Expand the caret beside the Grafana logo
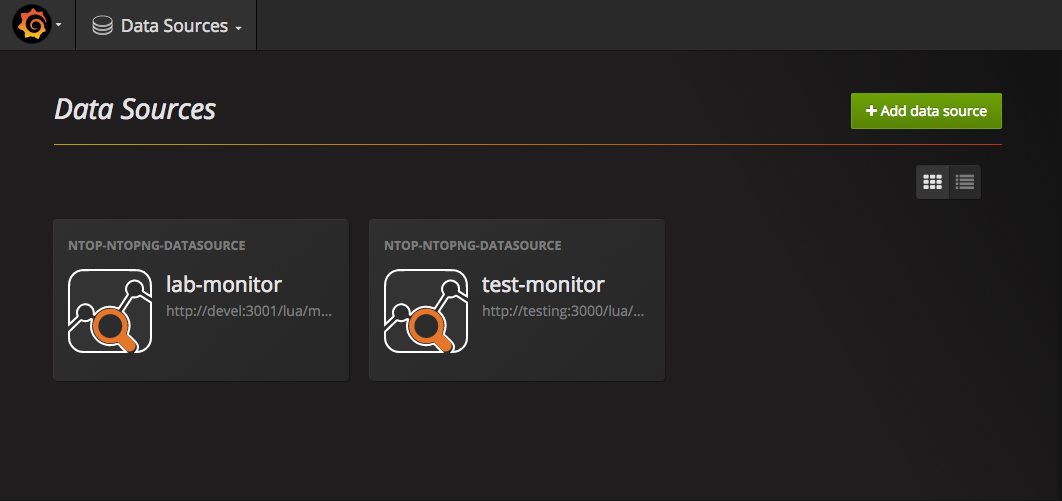The image size is (1062, 501). (x=59, y=26)
